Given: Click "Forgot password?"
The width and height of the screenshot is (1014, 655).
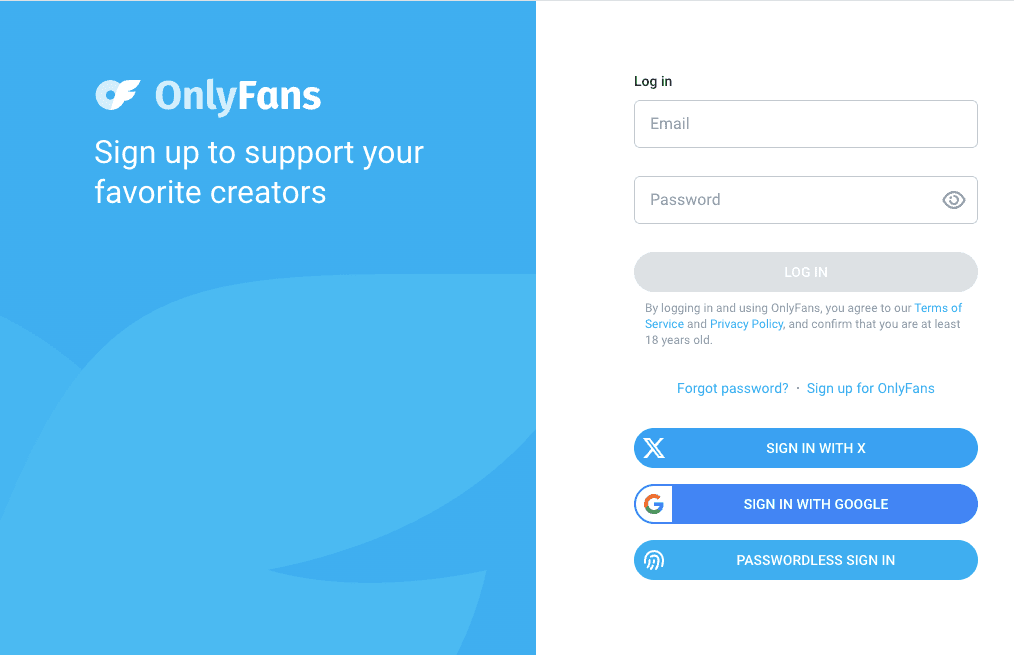Looking at the screenshot, I should click(732, 388).
